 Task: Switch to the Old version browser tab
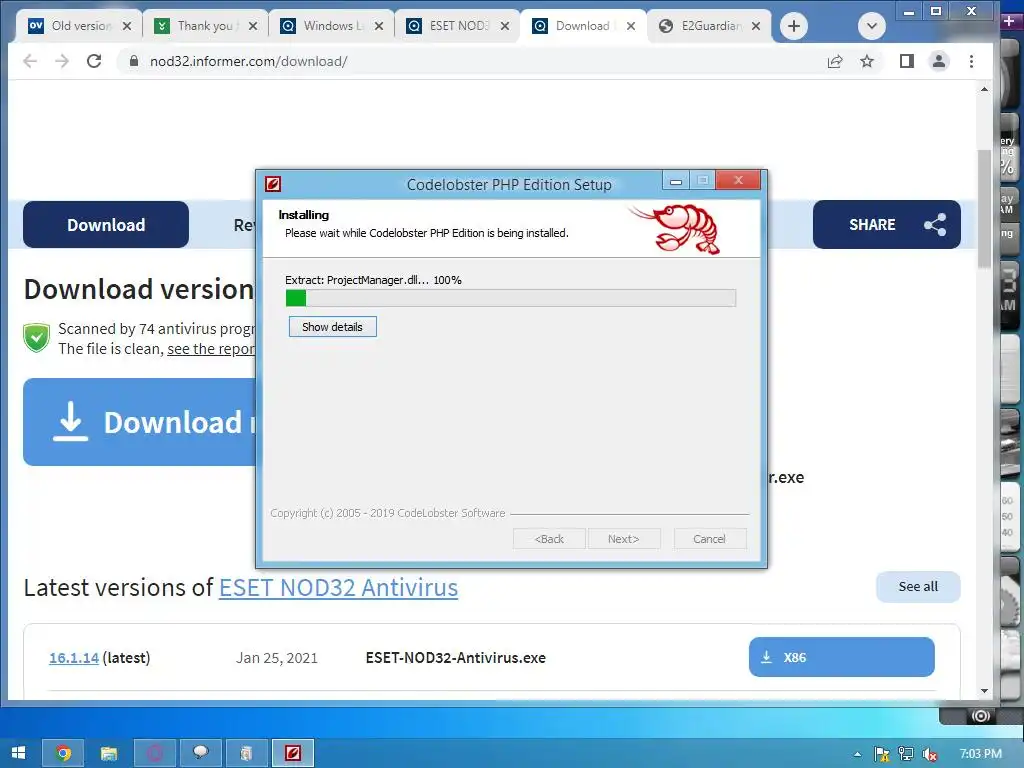coord(78,26)
